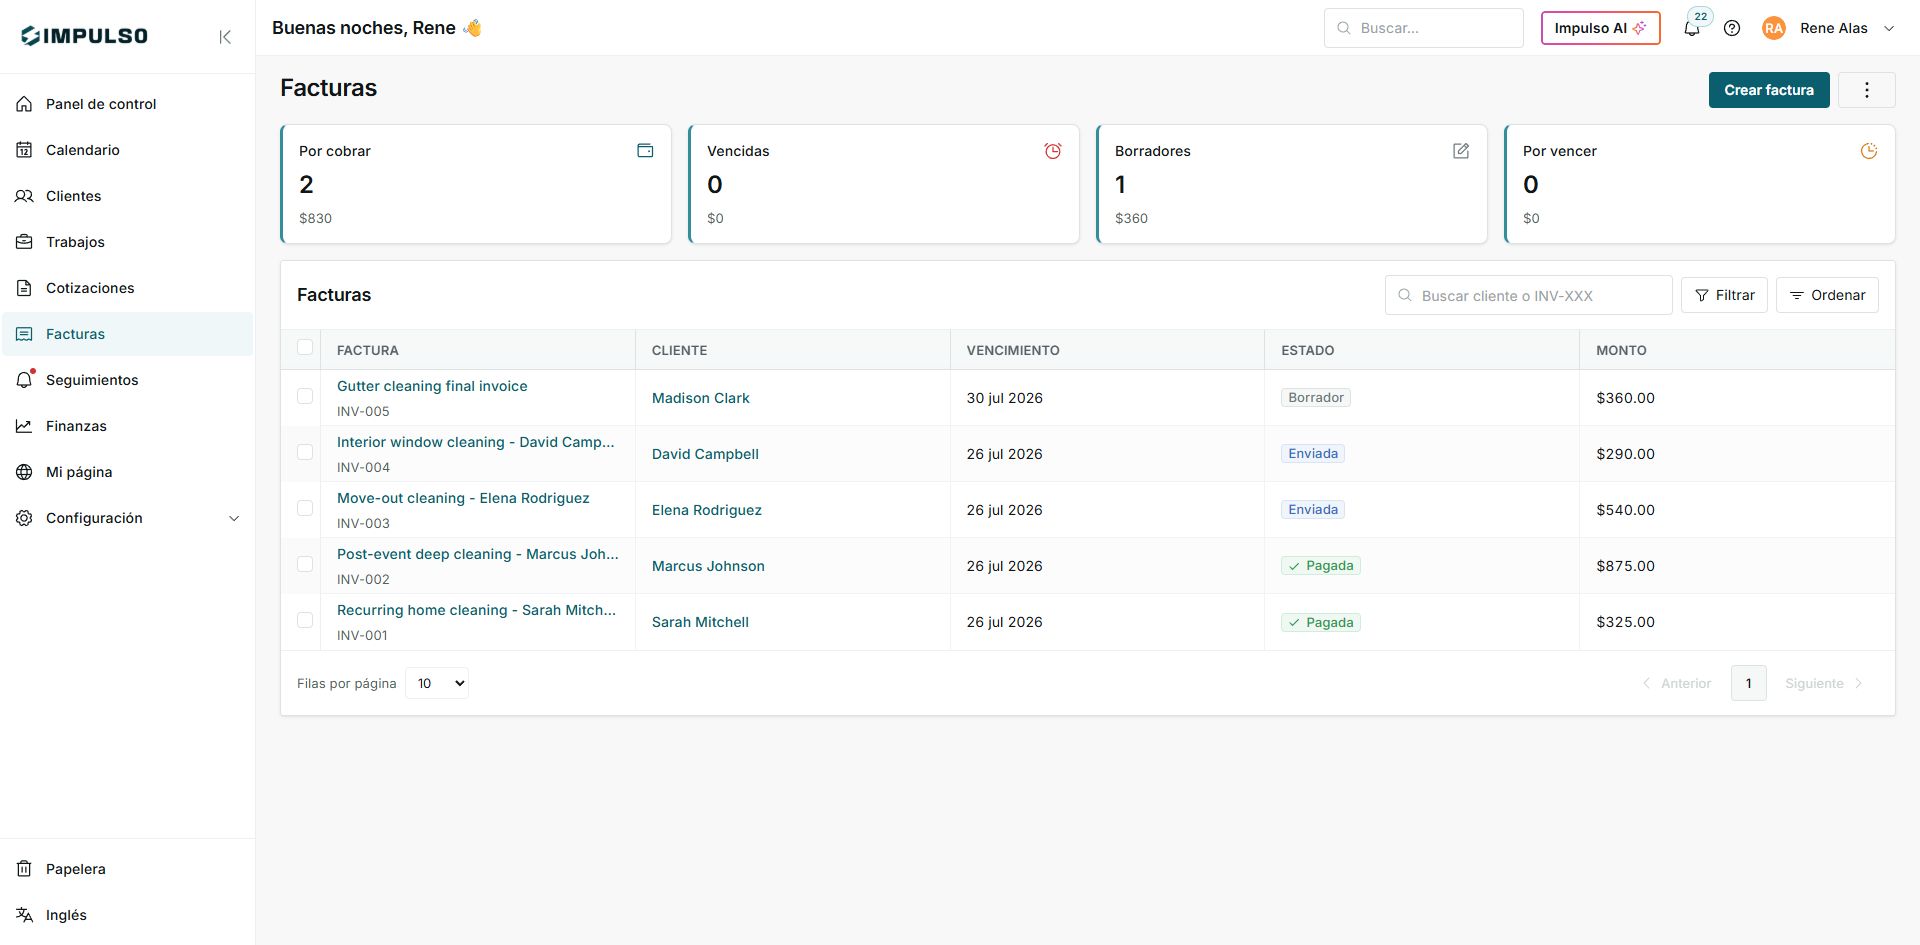Check the box for invoice INV-005
Viewport: 1920px width, 945px height.
[x=305, y=396]
